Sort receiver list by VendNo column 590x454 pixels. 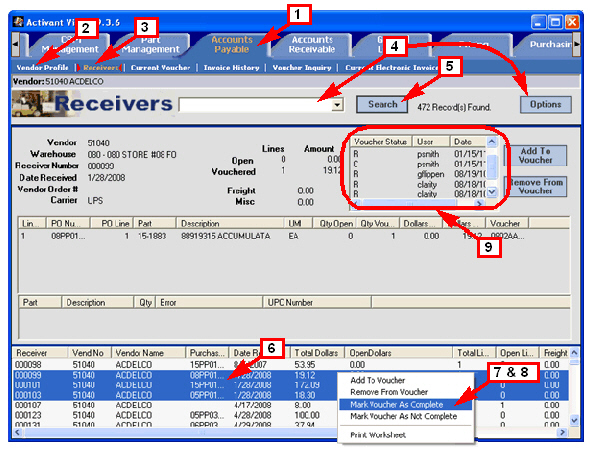click(90, 353)
